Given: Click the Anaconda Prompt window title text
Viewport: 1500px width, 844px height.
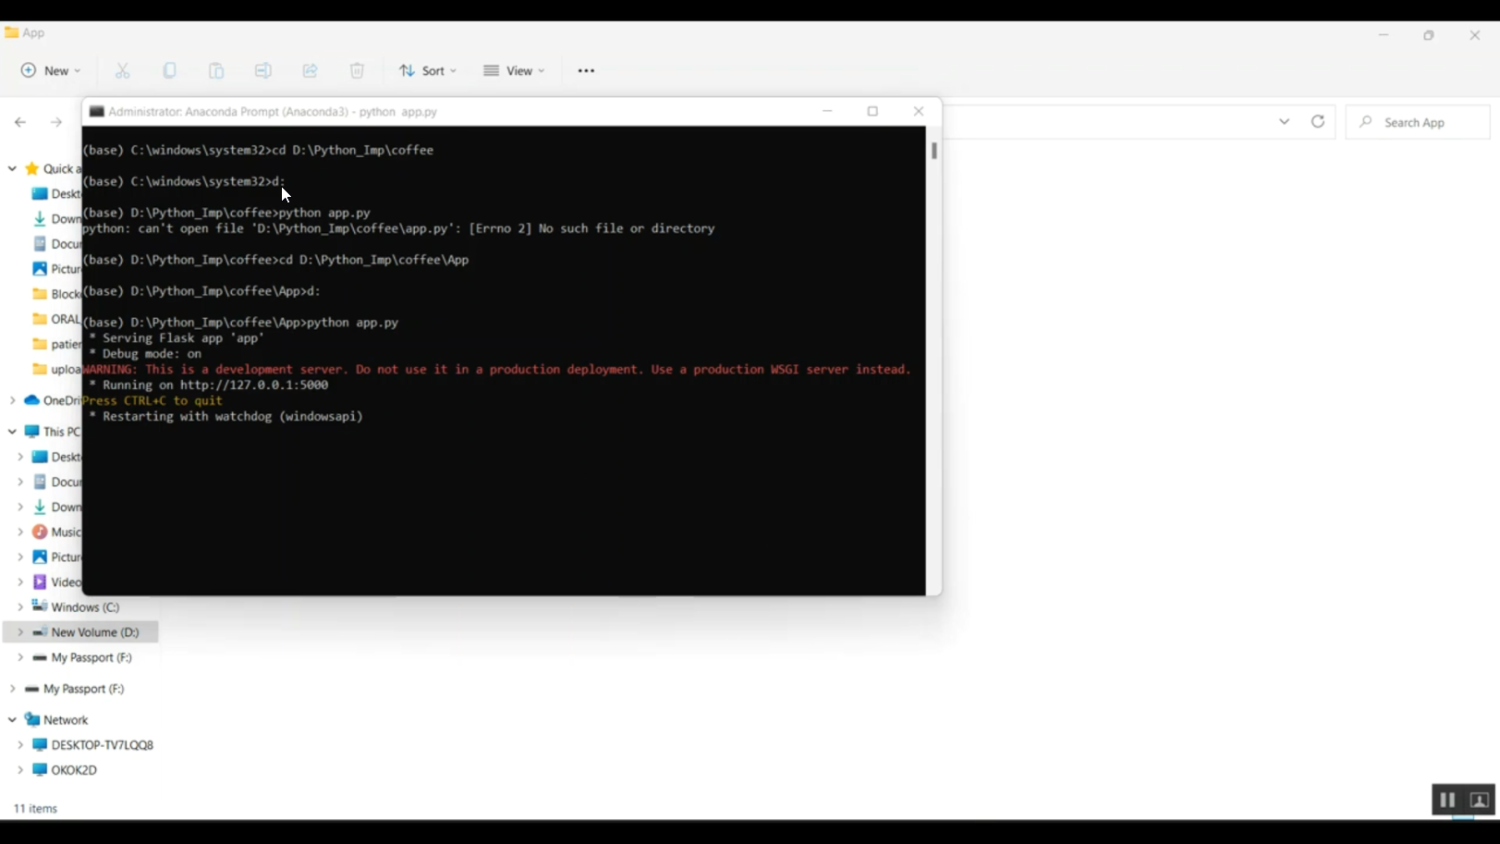Looking at the screenshot, I should (x=273, y=112).
